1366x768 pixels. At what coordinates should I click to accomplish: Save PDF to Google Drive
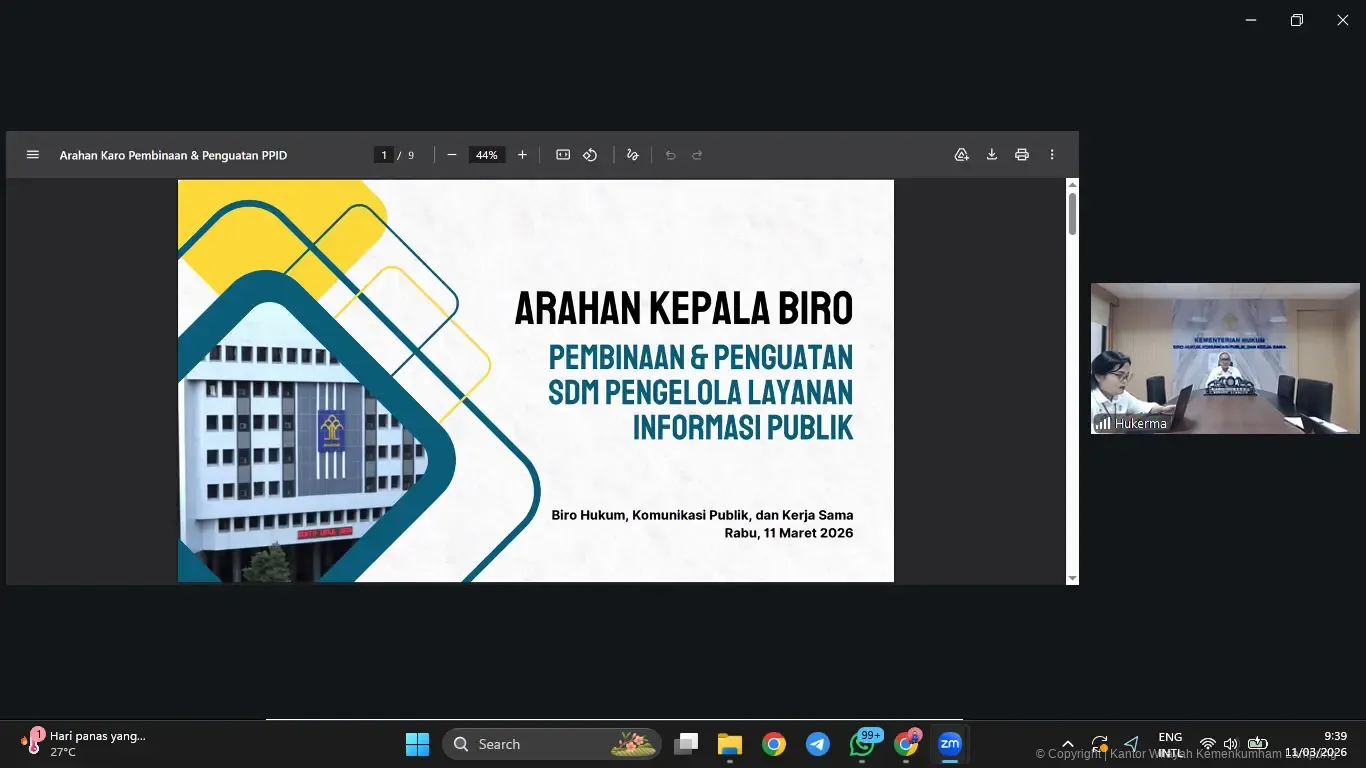[962, 155]
